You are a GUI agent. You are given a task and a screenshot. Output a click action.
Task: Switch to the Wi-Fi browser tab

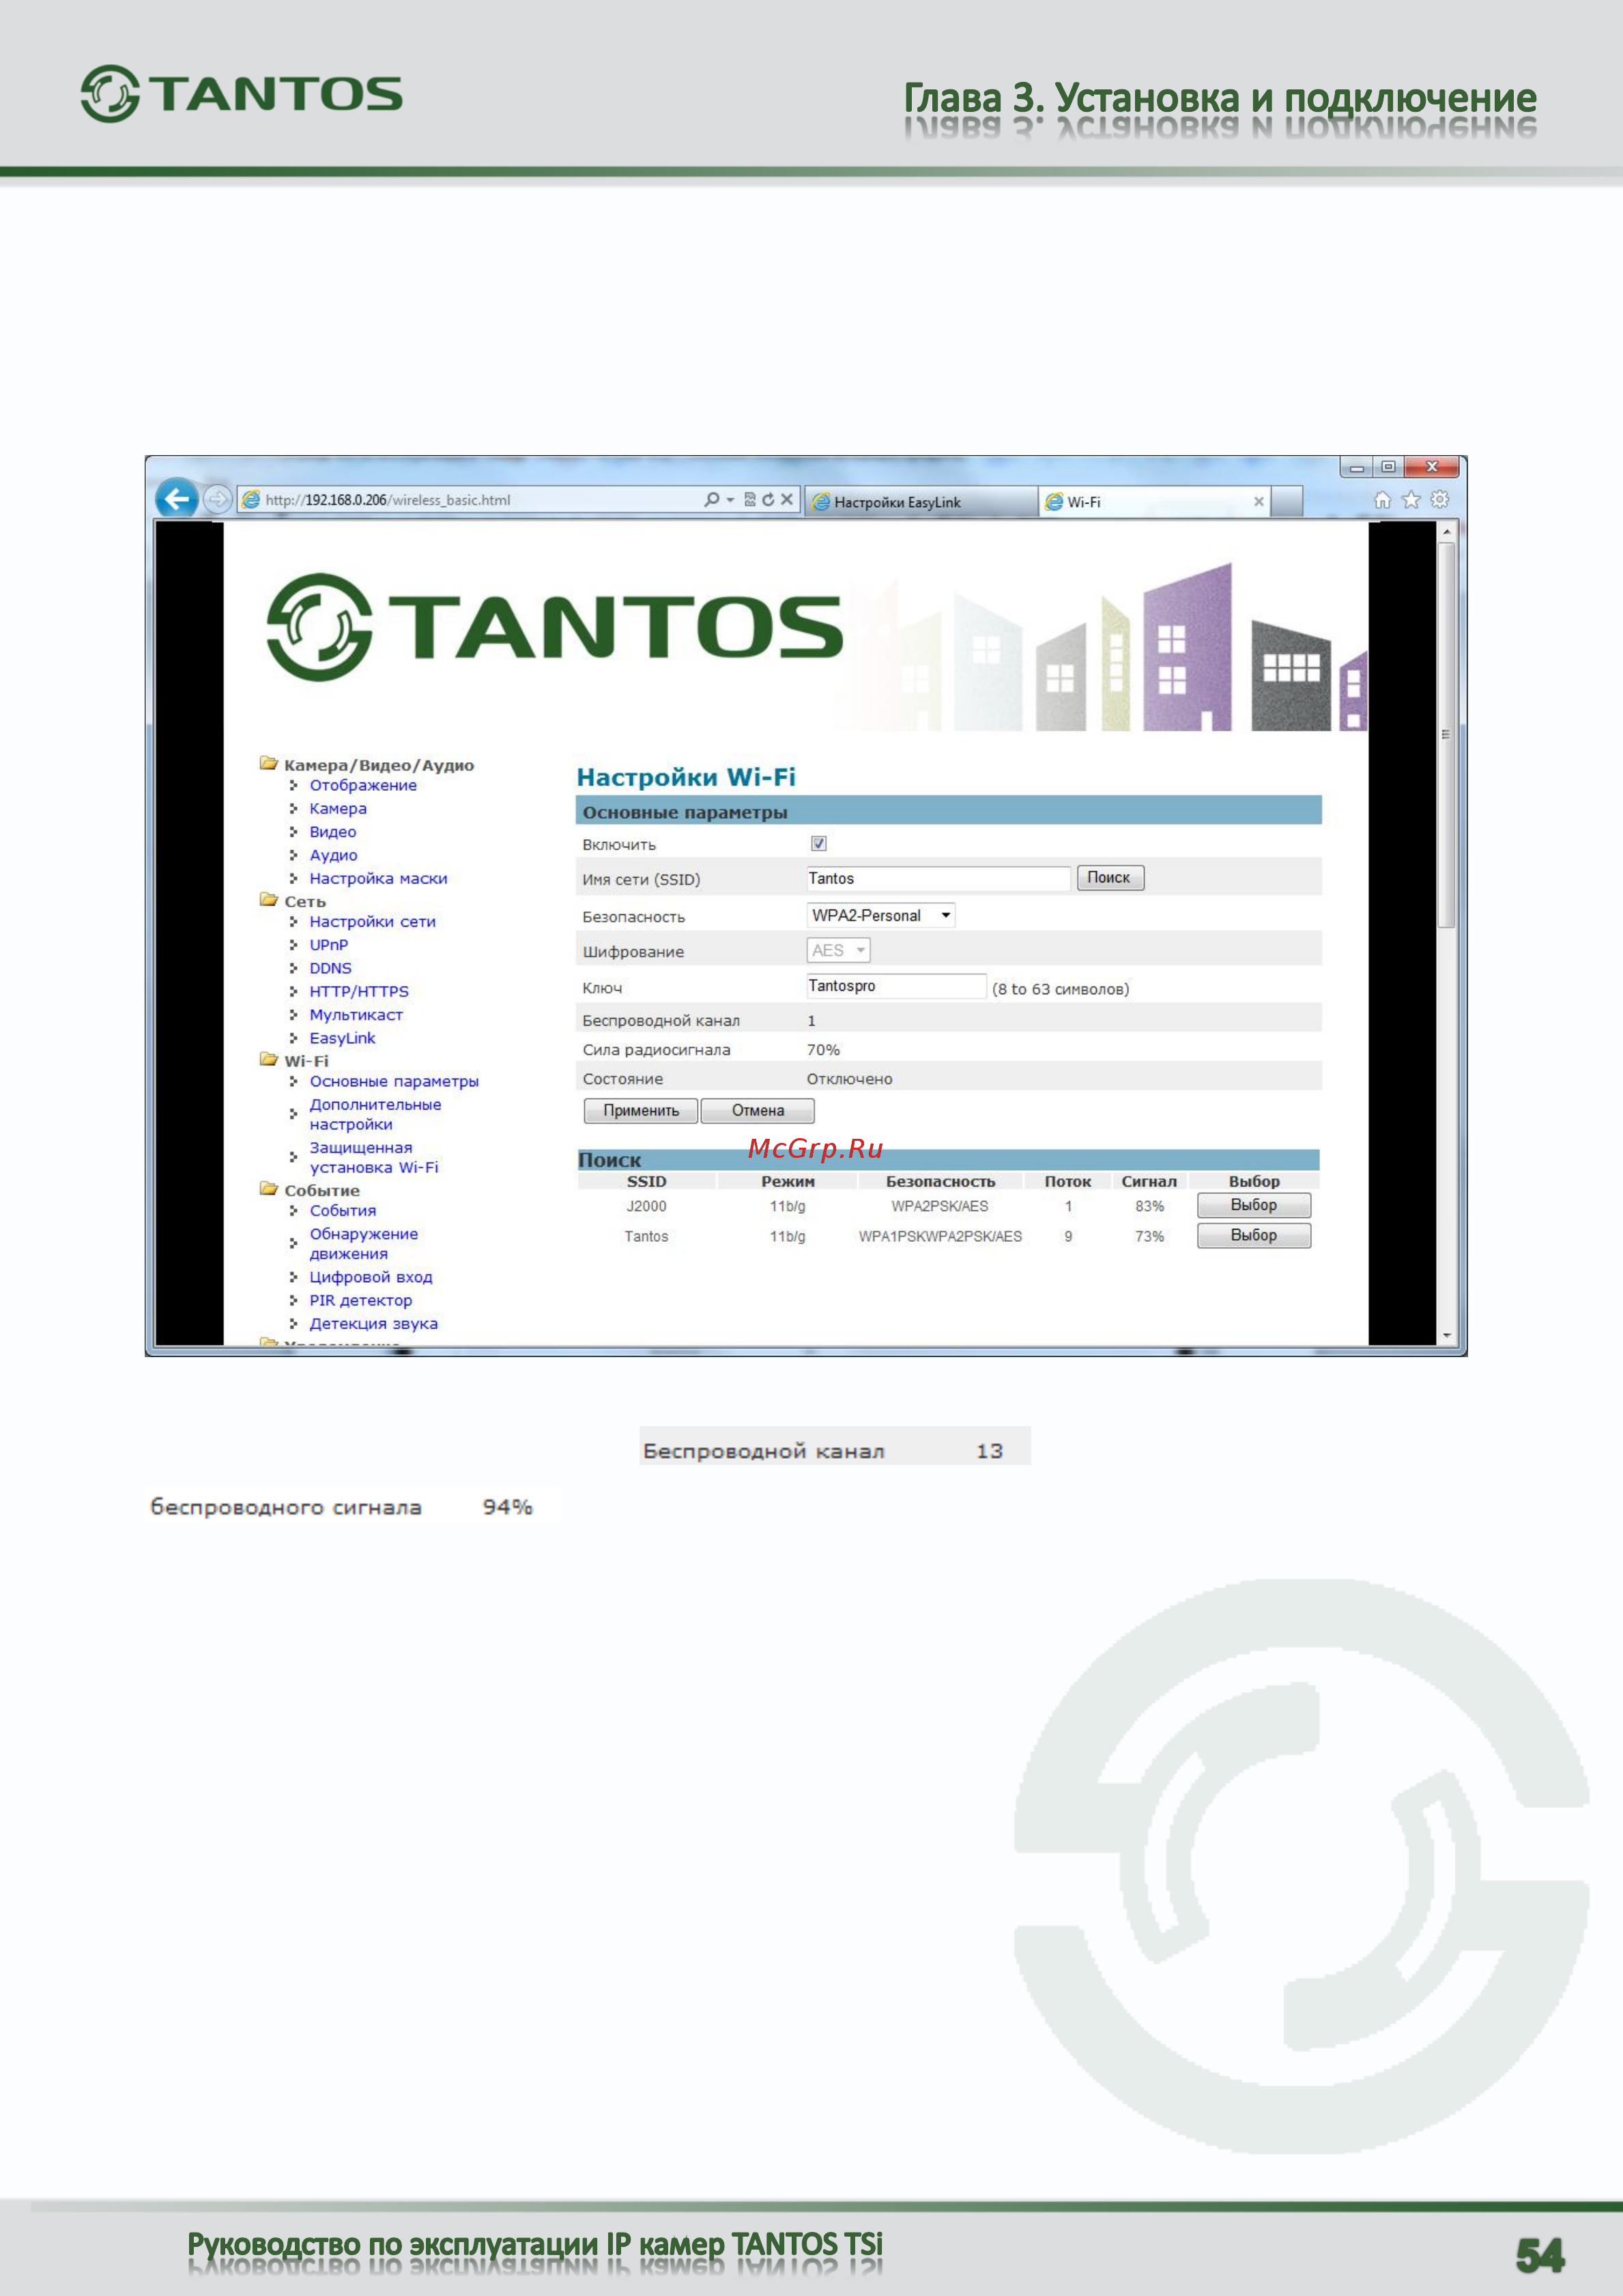click(x=1154, y=502)
